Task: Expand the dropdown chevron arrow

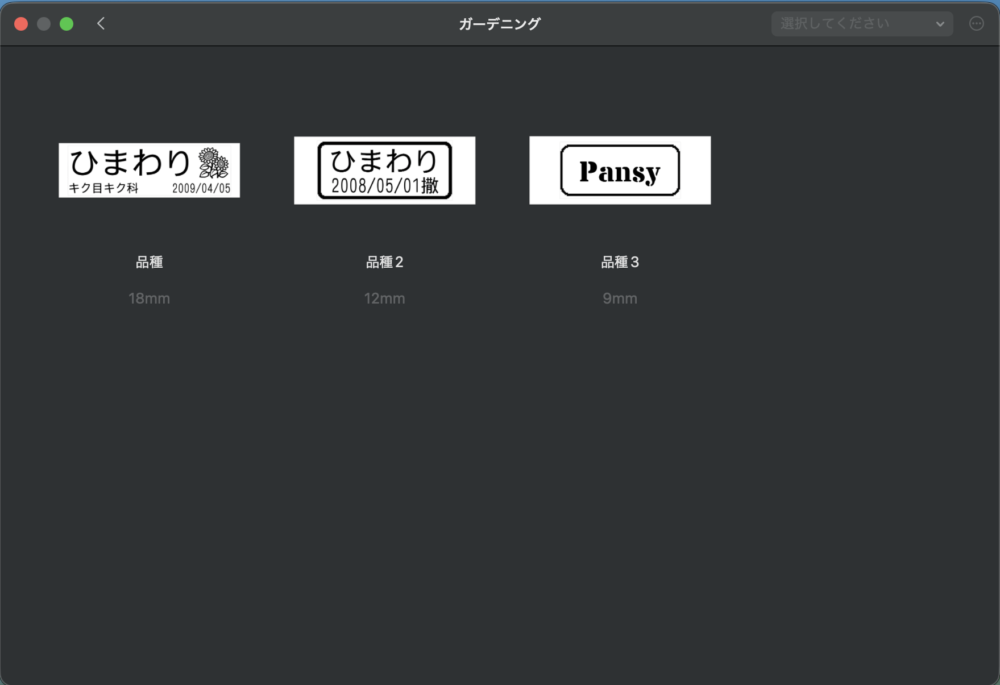Action: click(x=938, y=23)
